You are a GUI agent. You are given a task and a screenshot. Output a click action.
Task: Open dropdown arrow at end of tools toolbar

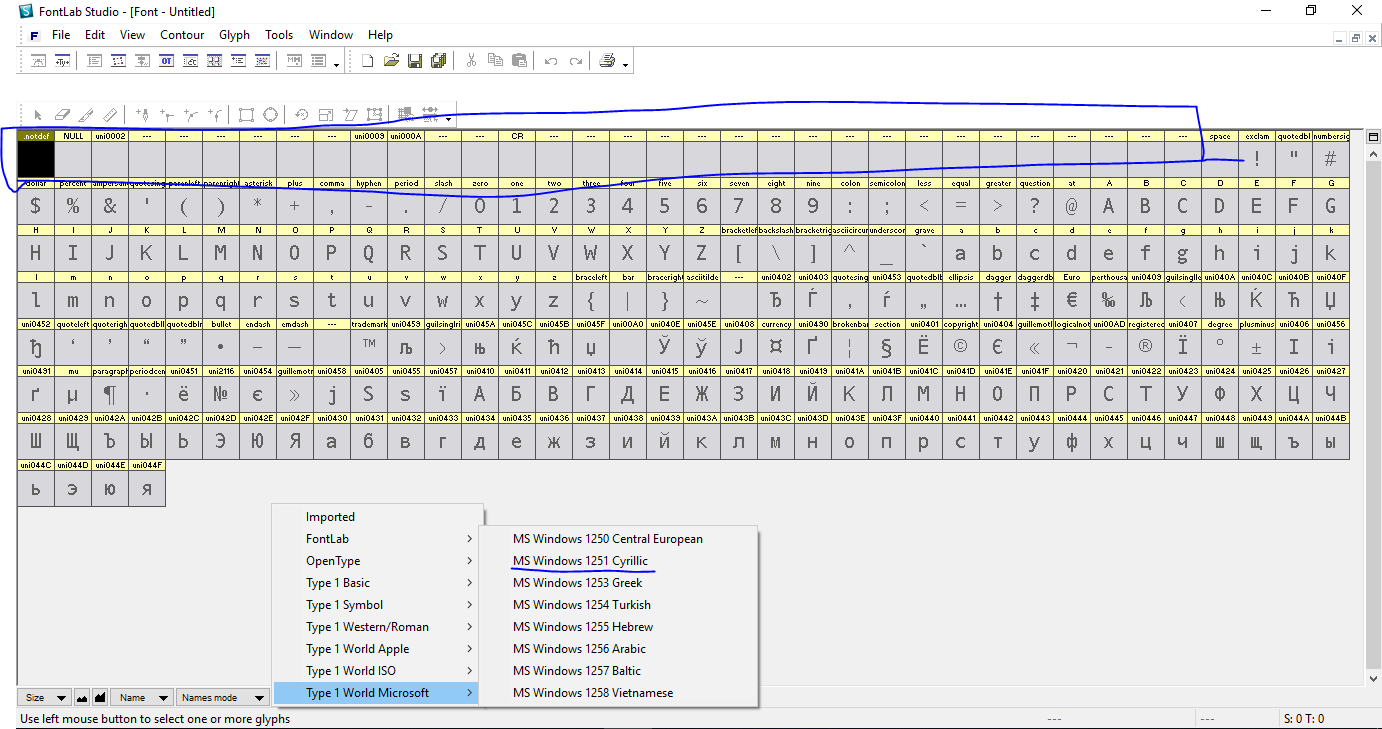pyautogui.click(x=448, y=119)
